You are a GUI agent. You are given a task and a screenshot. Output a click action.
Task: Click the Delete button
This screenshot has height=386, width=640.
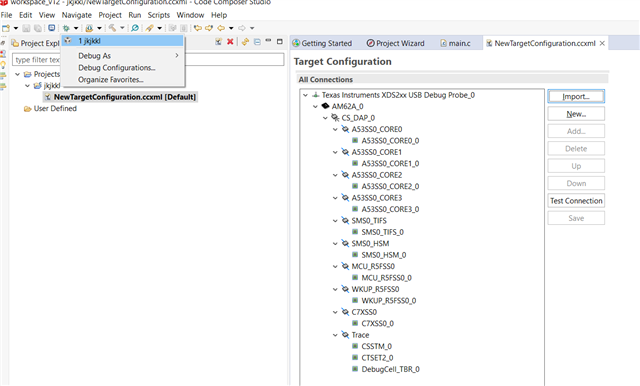coord(576,149)
